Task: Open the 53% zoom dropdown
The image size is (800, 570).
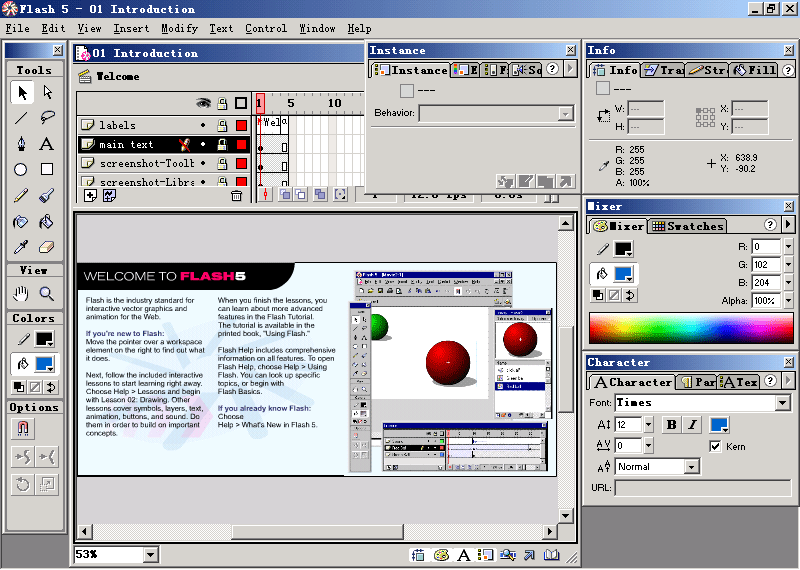Action: [x=151, y=555]
